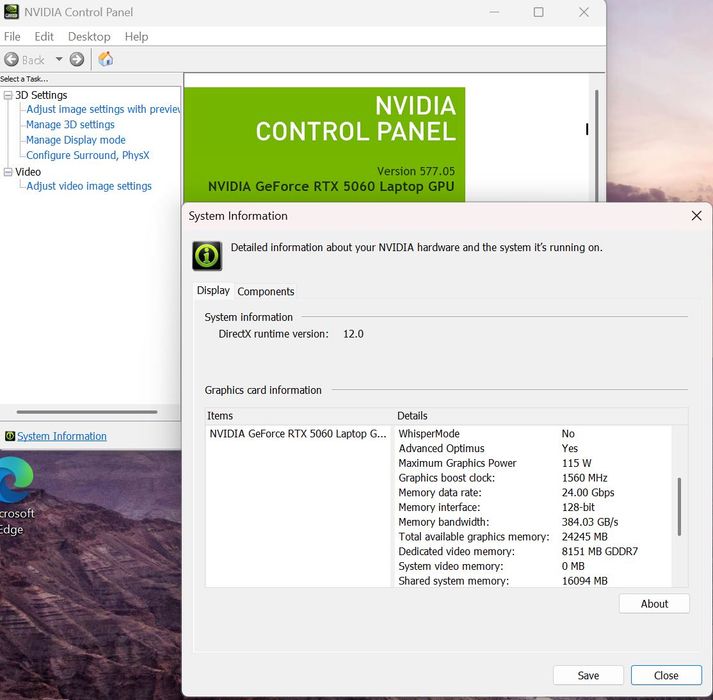This screenshot has height=700, width=713.
Task: Minimize the NVIDIA Control Panel window
Action: (494, 12)
